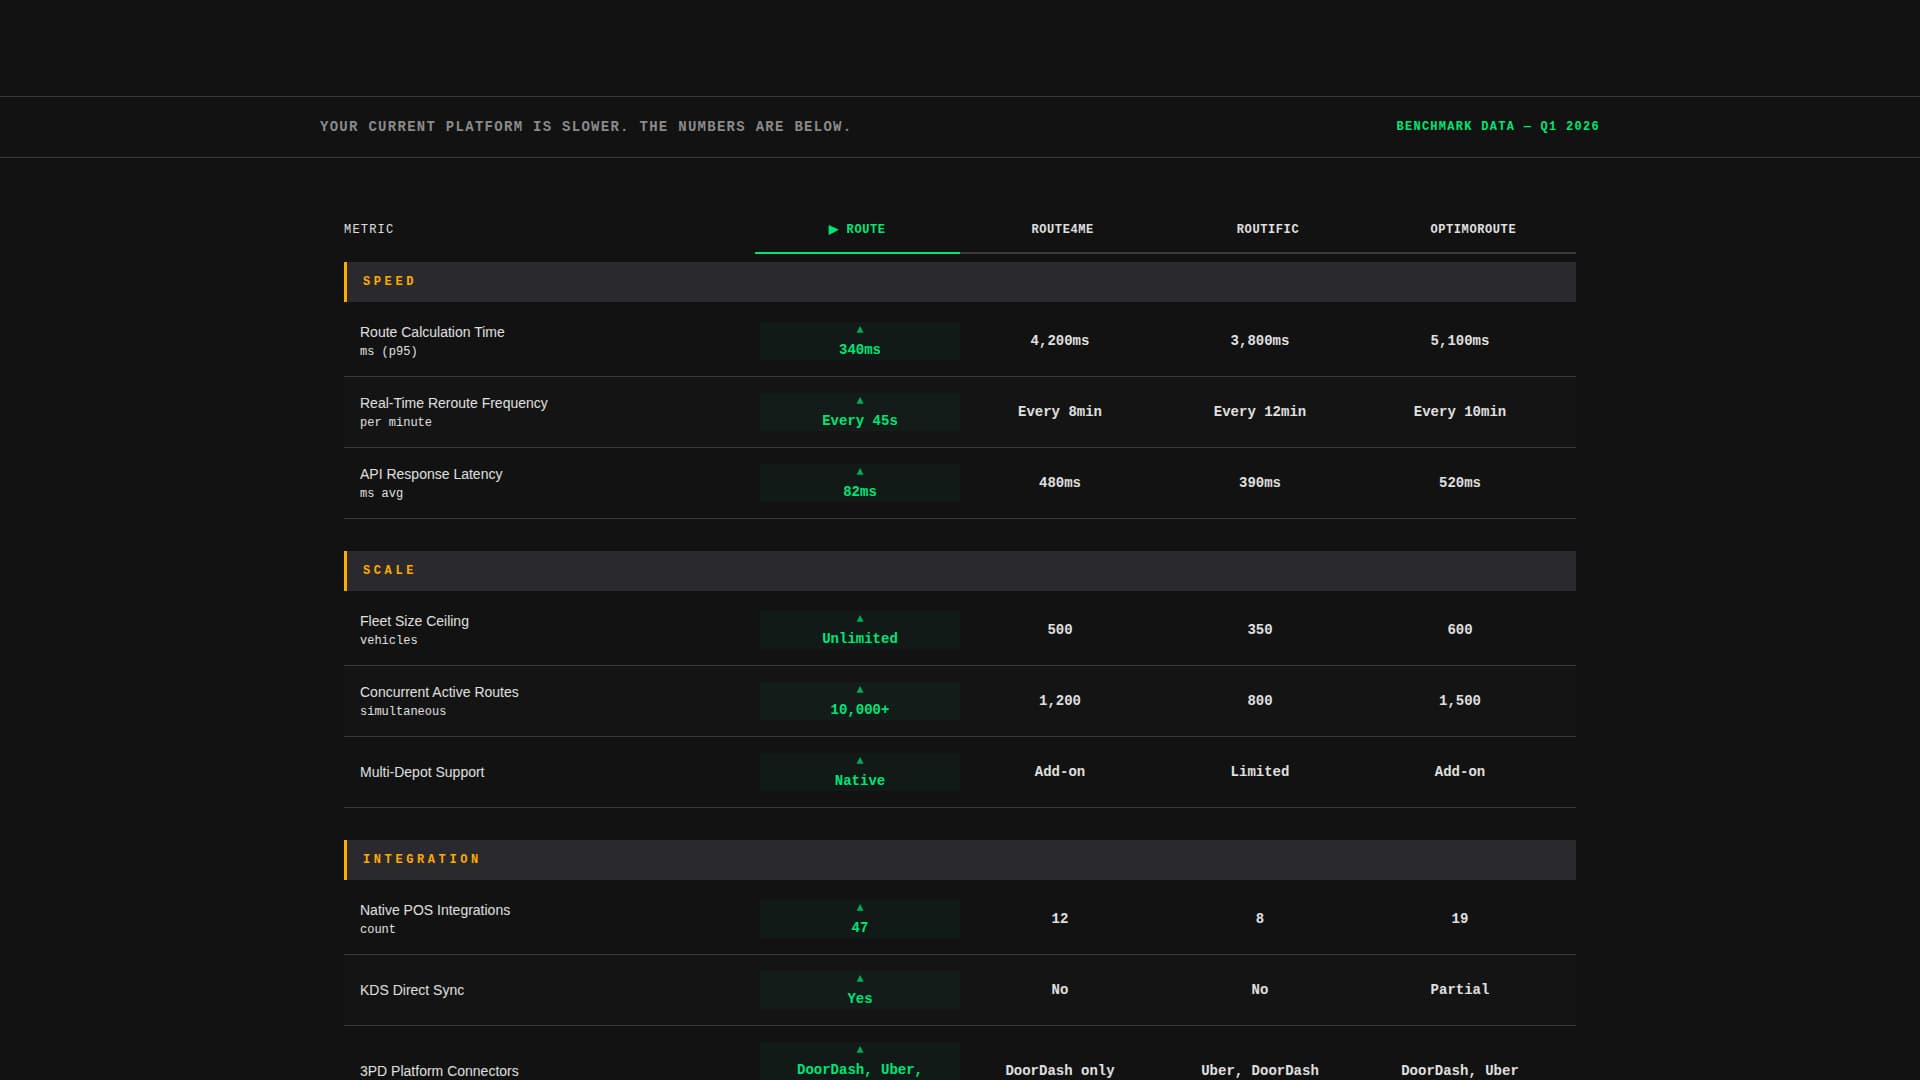1920x1080 pixels.
Task: Click the 3PD Platform Connectors label
Action: (439, 1071)
